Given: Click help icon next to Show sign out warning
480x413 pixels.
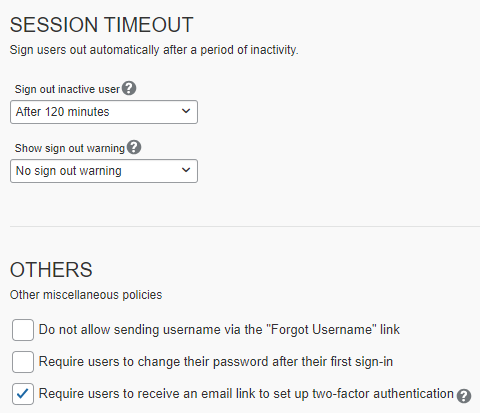Looking at the screenshot, I should [134, 147].
